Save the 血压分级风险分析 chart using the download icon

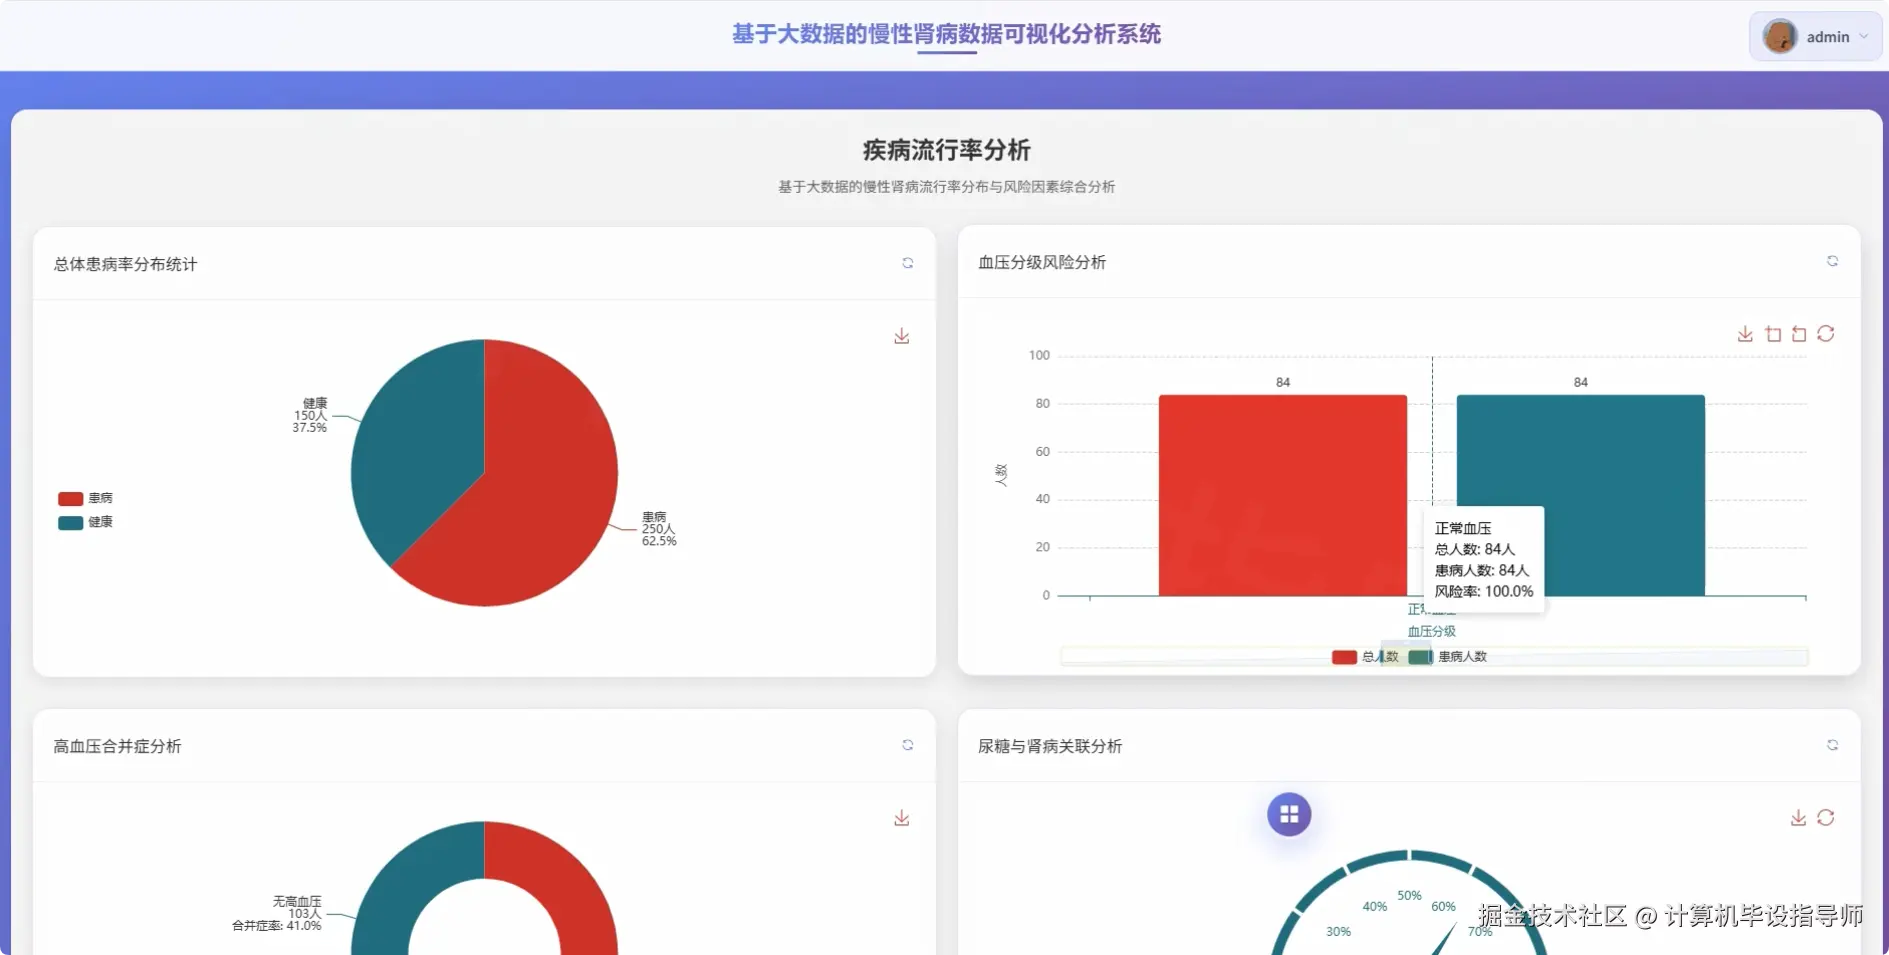coord(1747,334)
